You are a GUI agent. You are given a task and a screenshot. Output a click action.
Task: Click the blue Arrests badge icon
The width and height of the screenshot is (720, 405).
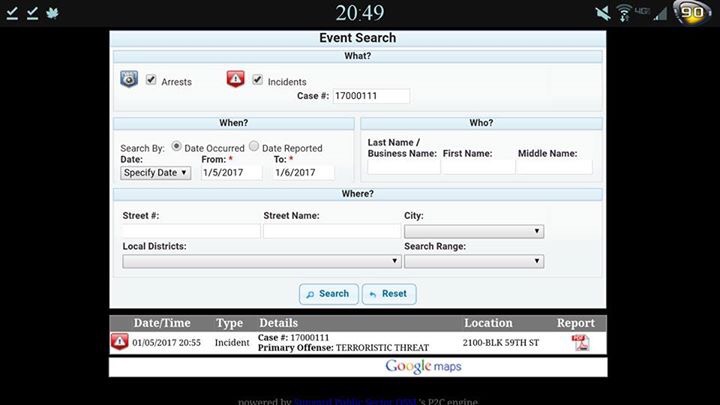[x=129, y=79]
